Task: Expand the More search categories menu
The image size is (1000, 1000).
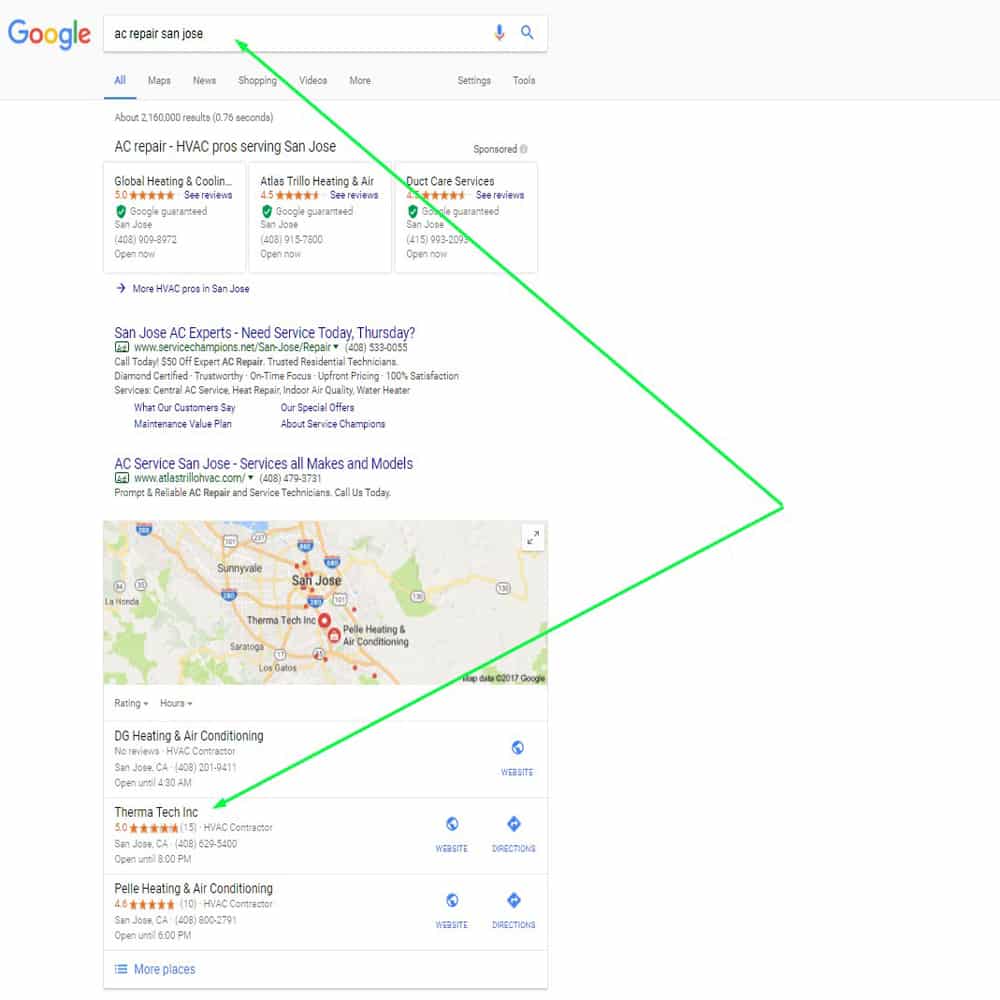Action: point(360,80)
